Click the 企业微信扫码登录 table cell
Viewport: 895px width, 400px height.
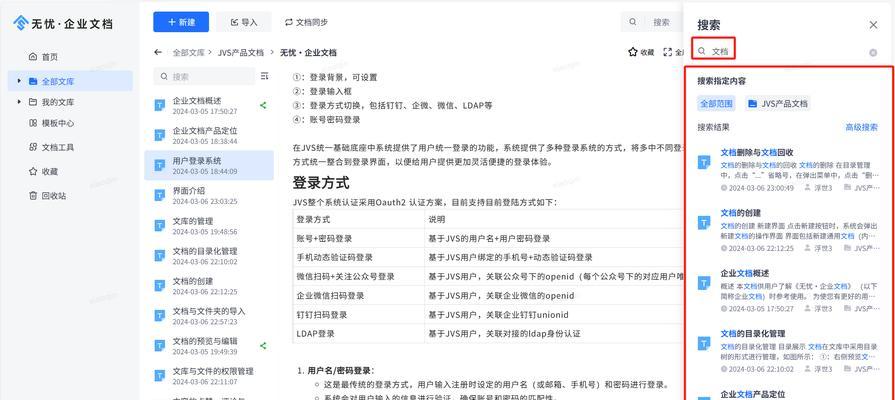click(358, 296)
